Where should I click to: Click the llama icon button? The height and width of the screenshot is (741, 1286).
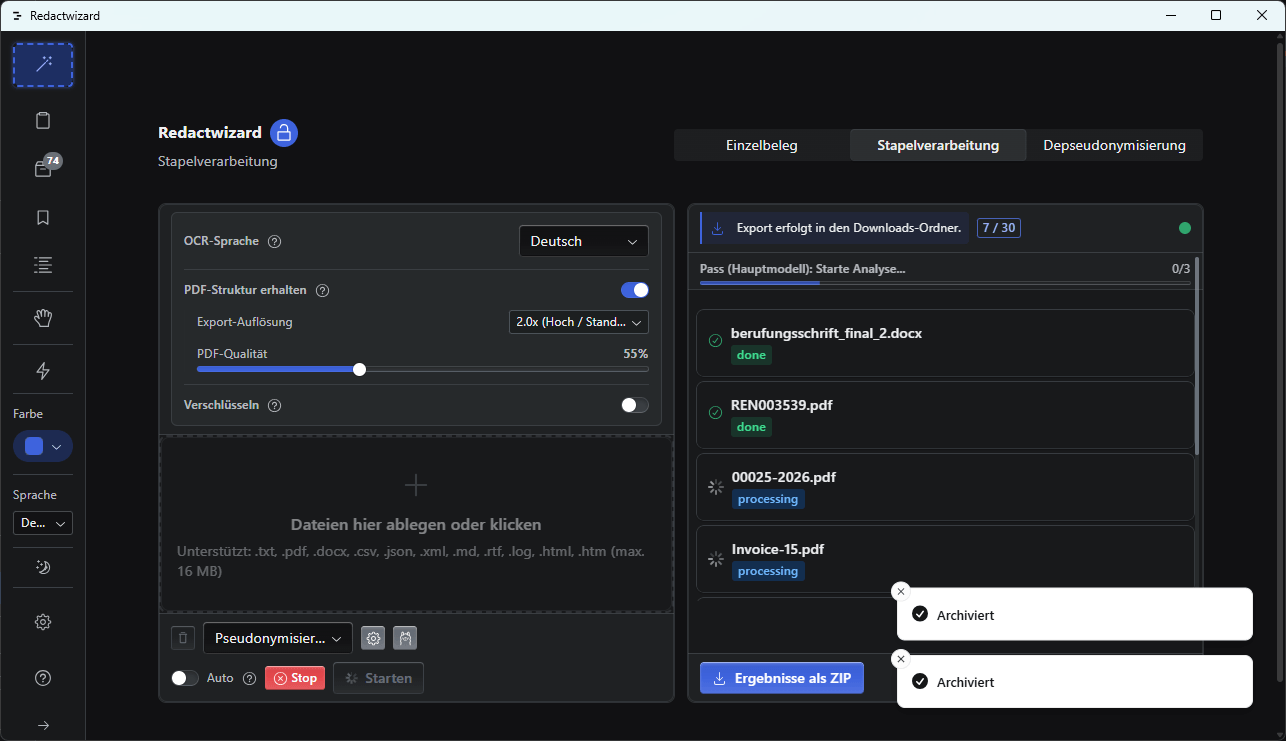pos(405,638)
